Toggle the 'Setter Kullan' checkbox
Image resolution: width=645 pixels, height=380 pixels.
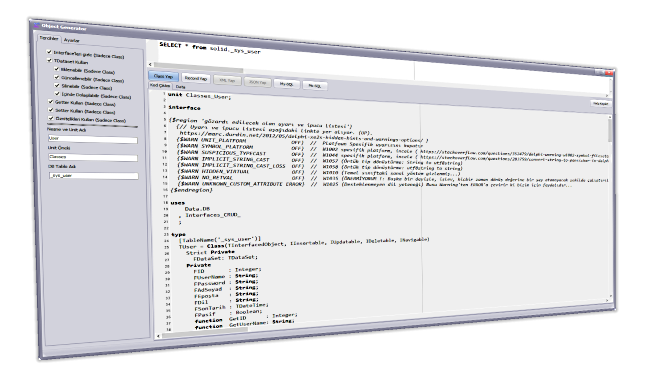point(51,110)
